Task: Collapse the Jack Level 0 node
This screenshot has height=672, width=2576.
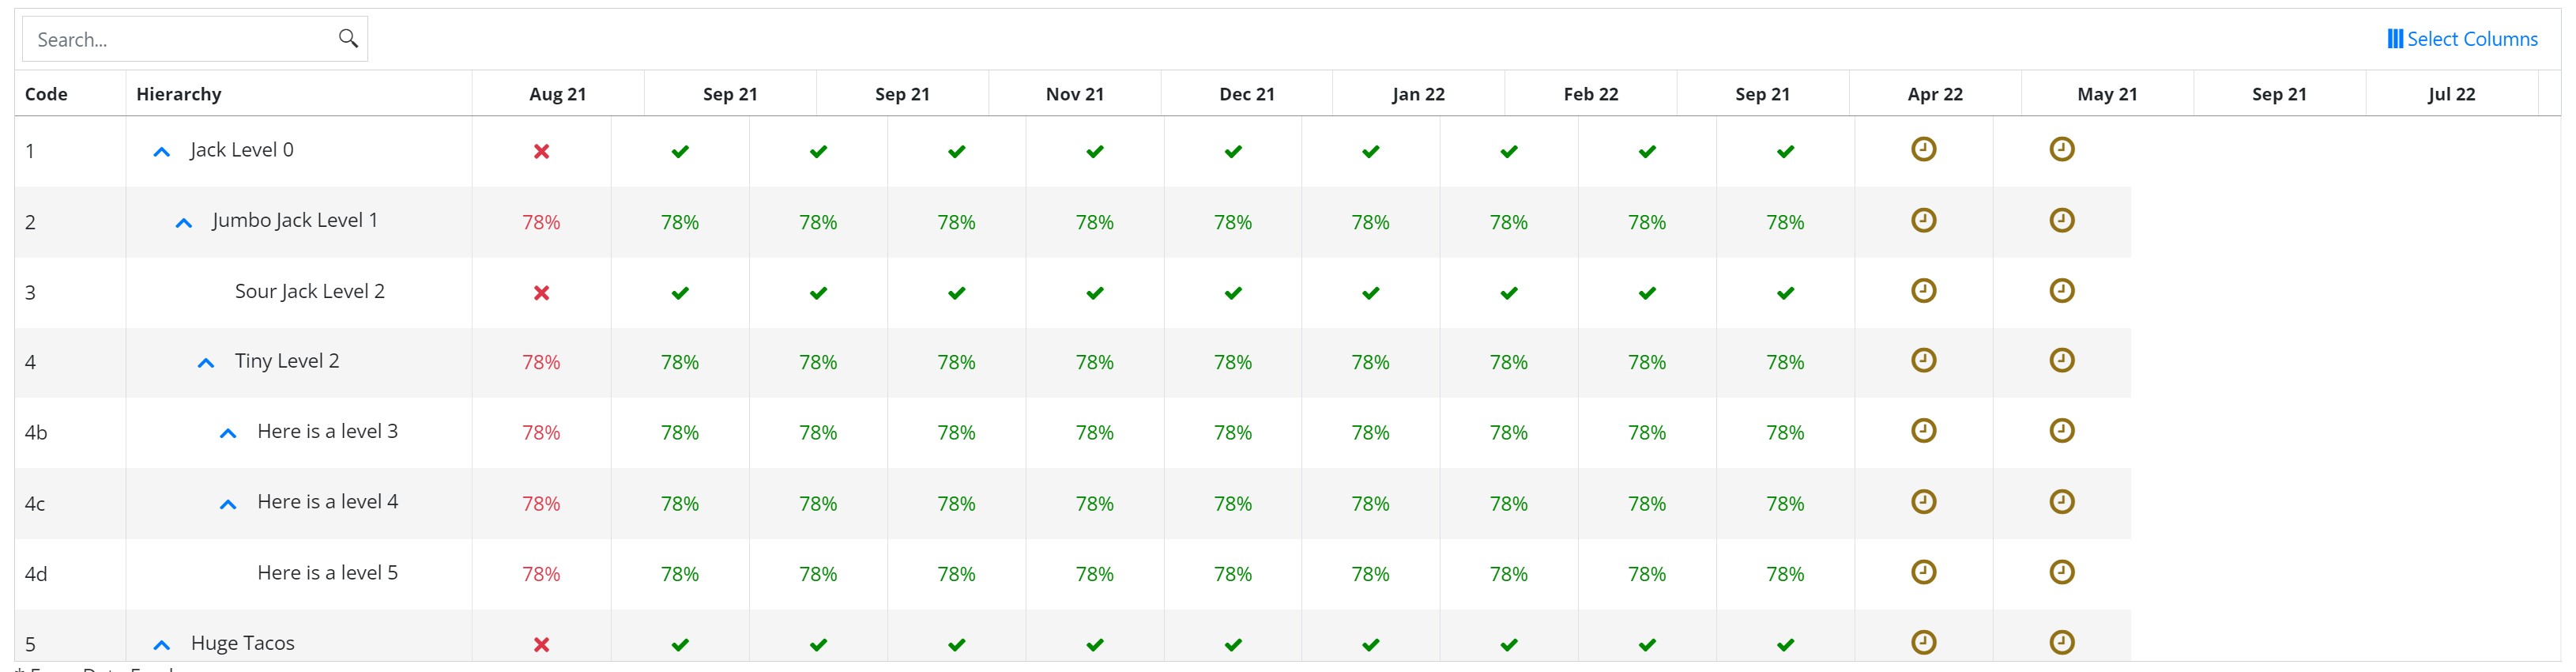Action: coord(162,152)
